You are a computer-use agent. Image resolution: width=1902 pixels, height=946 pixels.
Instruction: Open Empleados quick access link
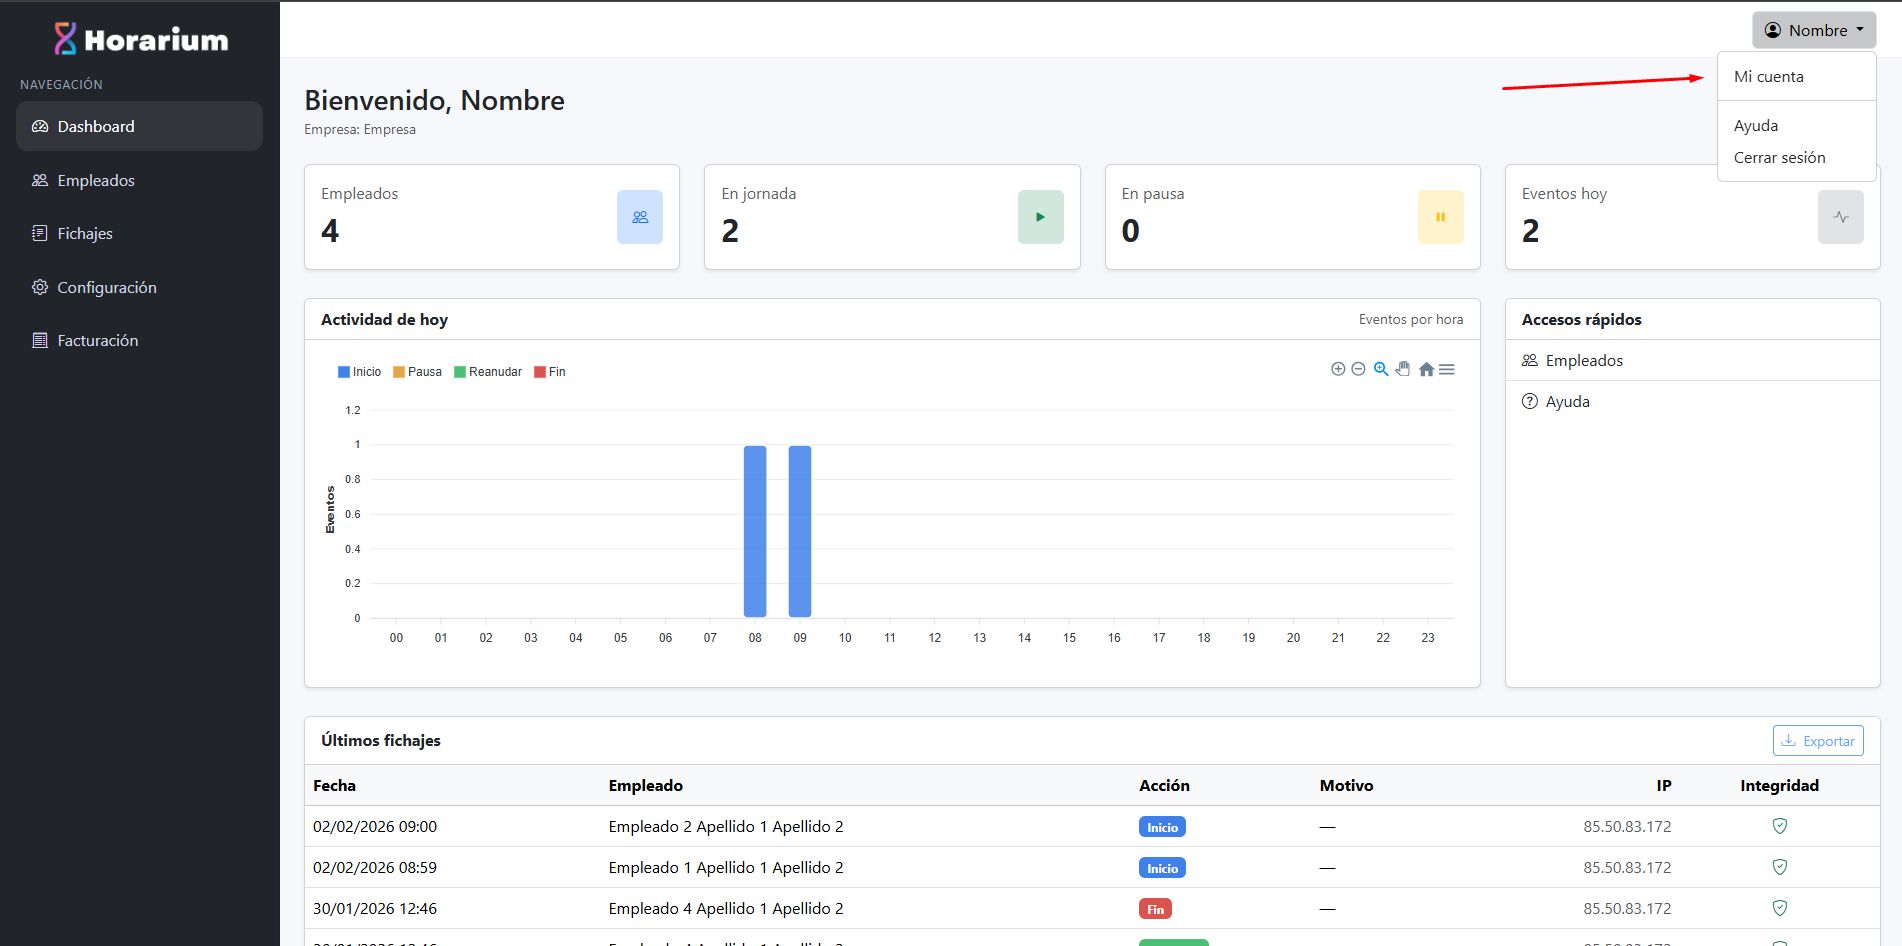1584,361
